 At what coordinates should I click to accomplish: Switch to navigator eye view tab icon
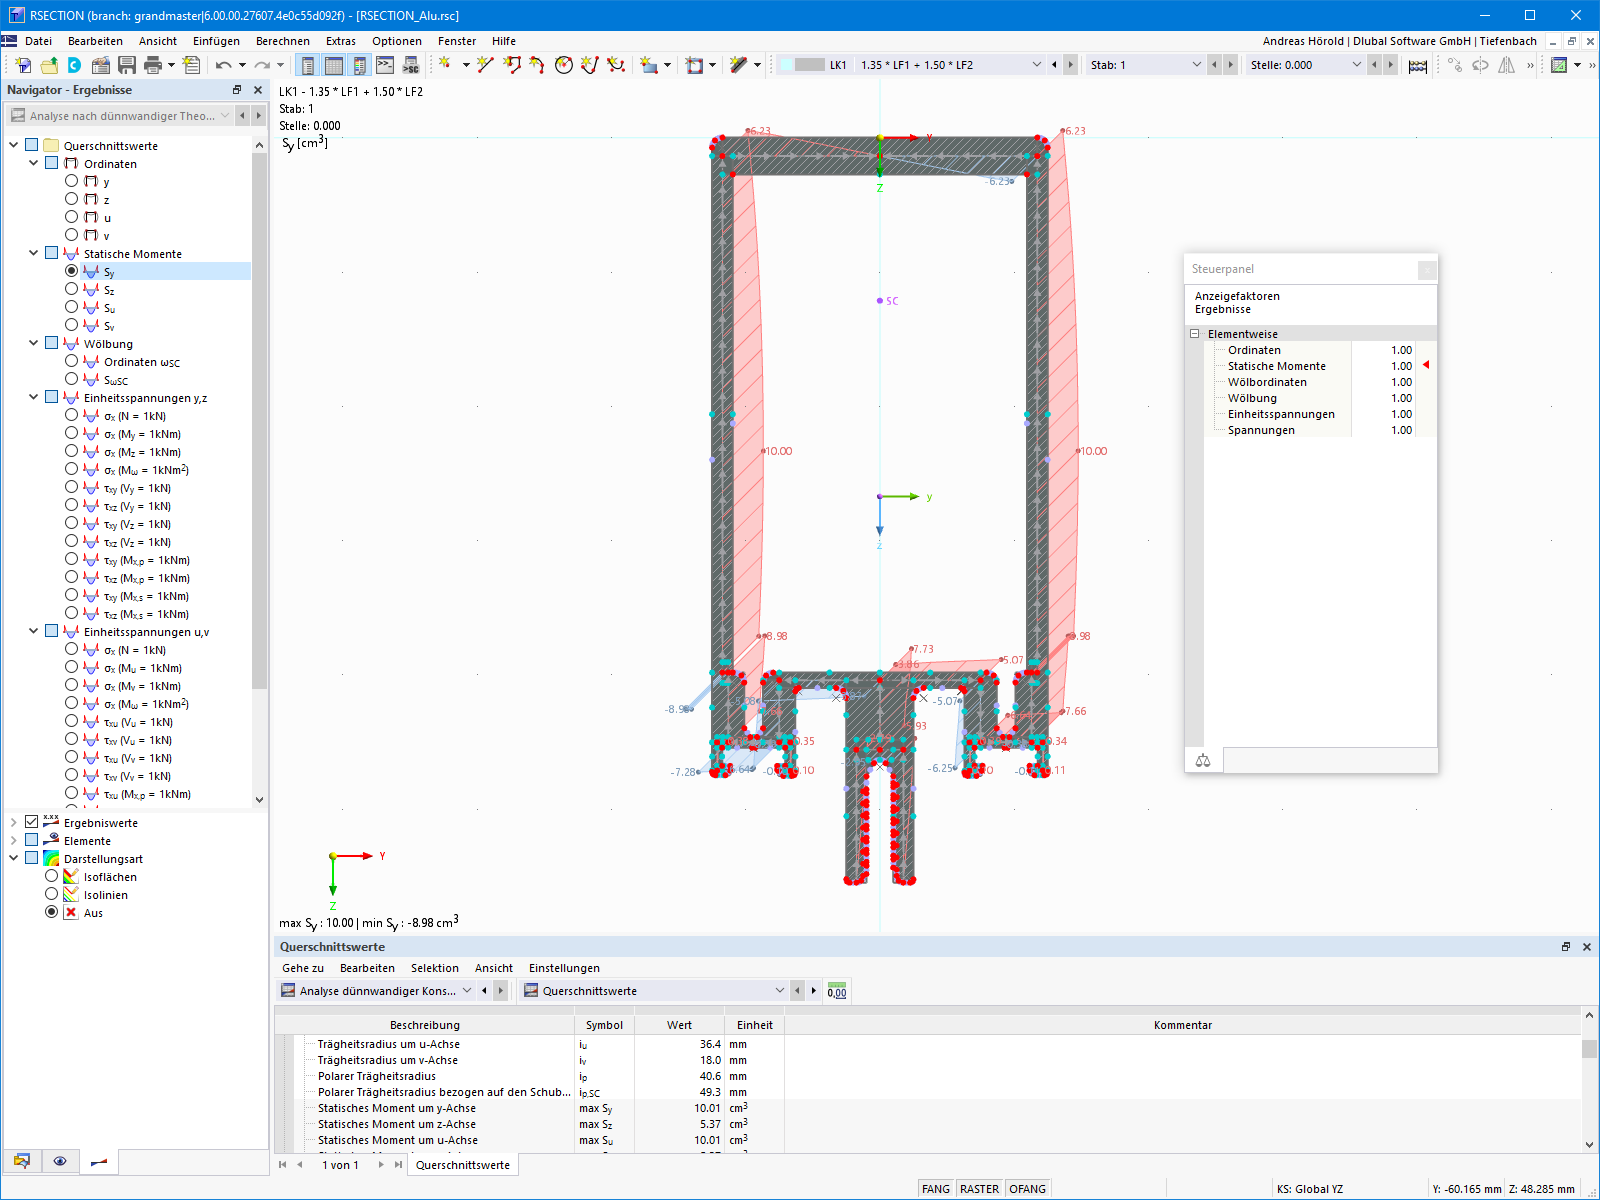coord(60,1161)
